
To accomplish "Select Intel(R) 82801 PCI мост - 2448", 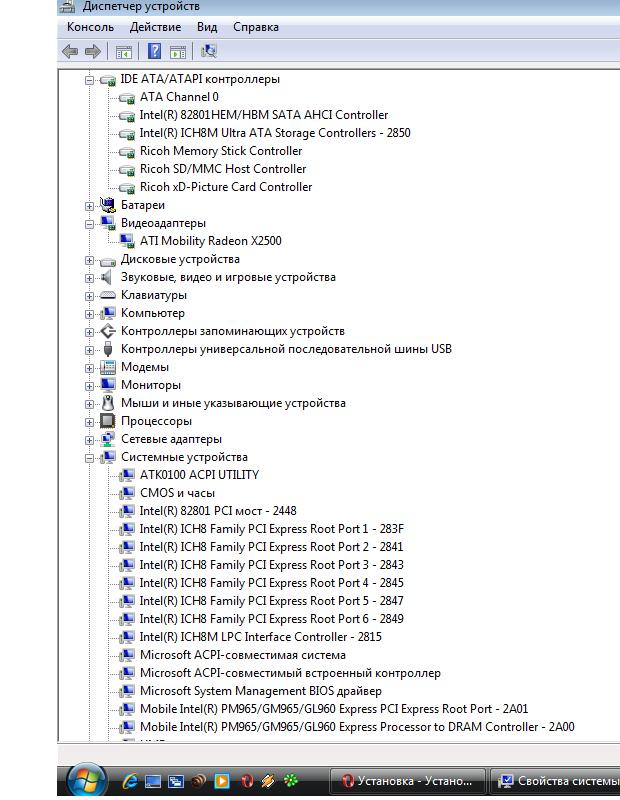I will click(218, 511).
